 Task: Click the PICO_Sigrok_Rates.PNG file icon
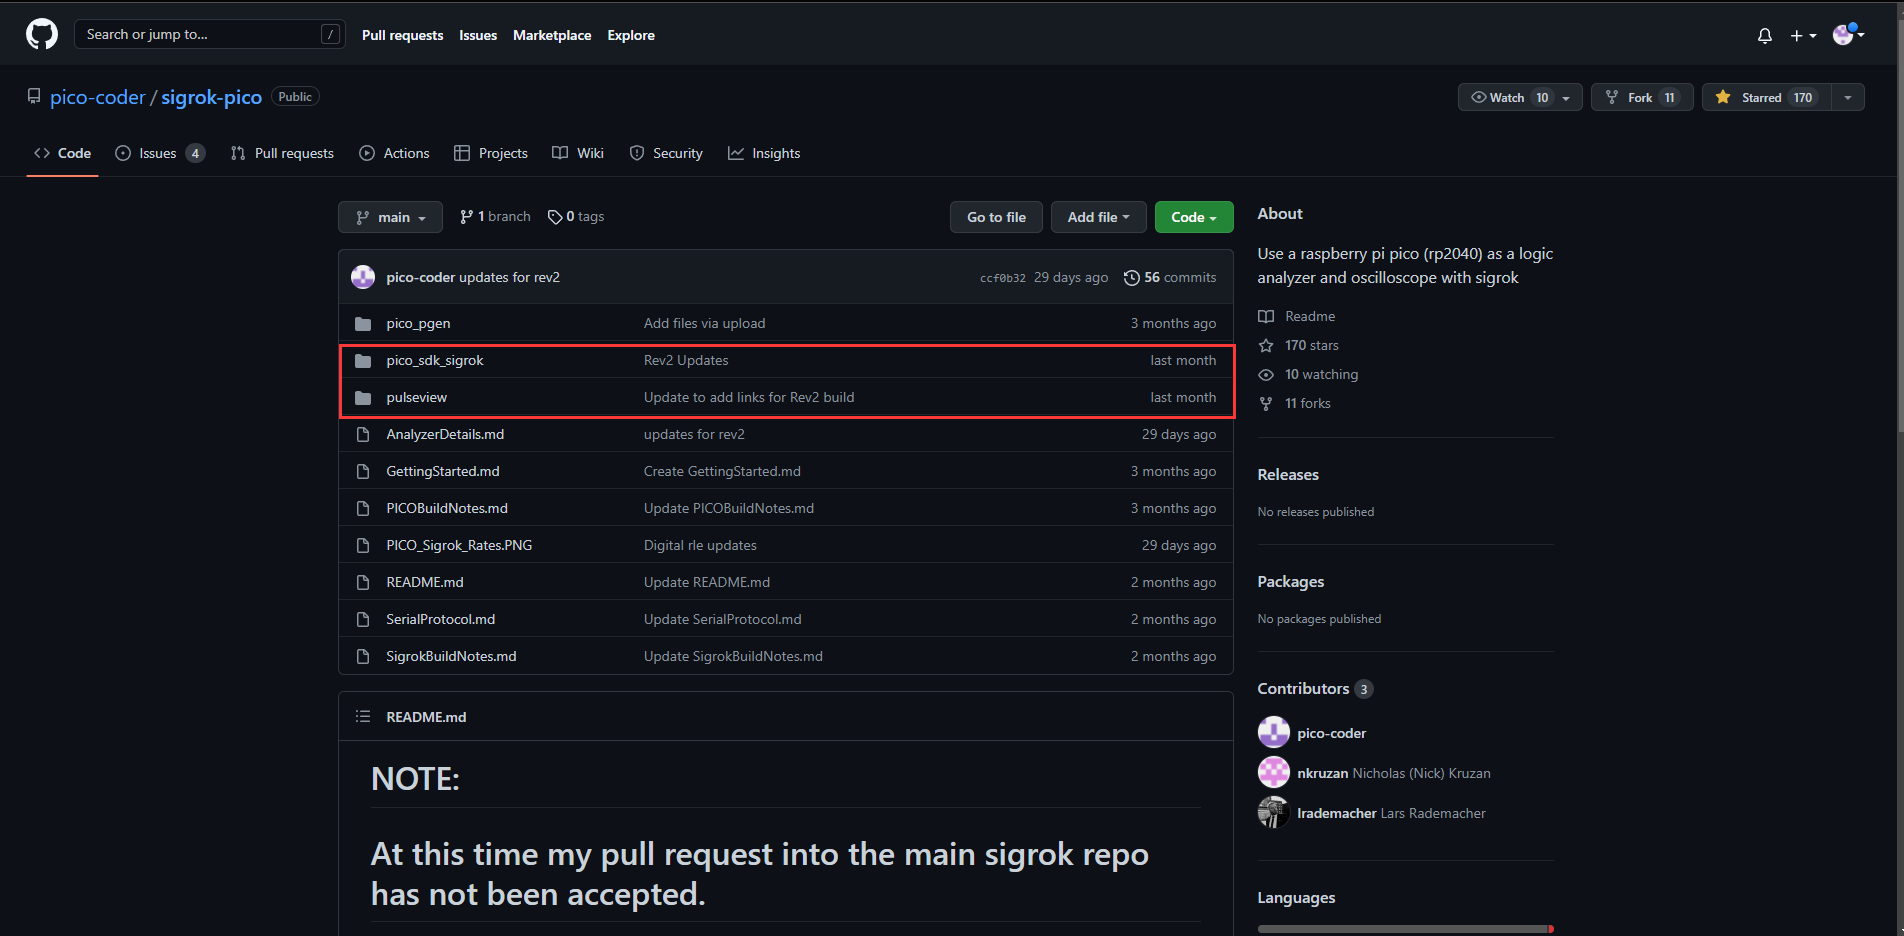(x=363, y=546)
